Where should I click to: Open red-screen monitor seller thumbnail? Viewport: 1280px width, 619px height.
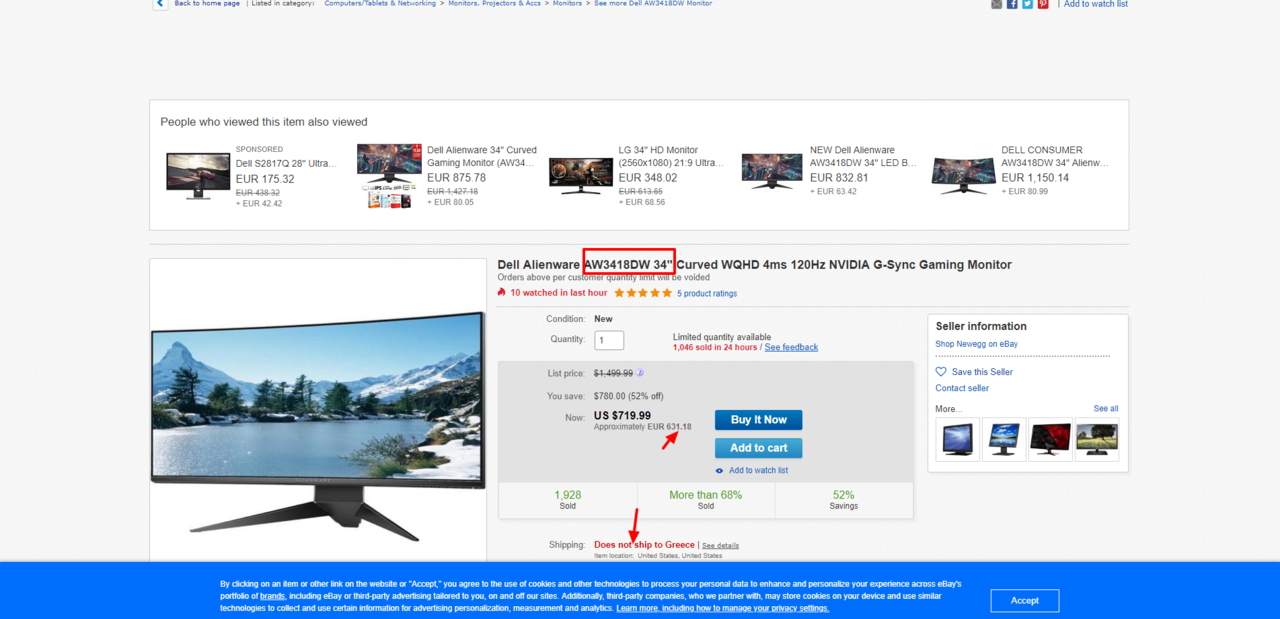click(1050, 439)
